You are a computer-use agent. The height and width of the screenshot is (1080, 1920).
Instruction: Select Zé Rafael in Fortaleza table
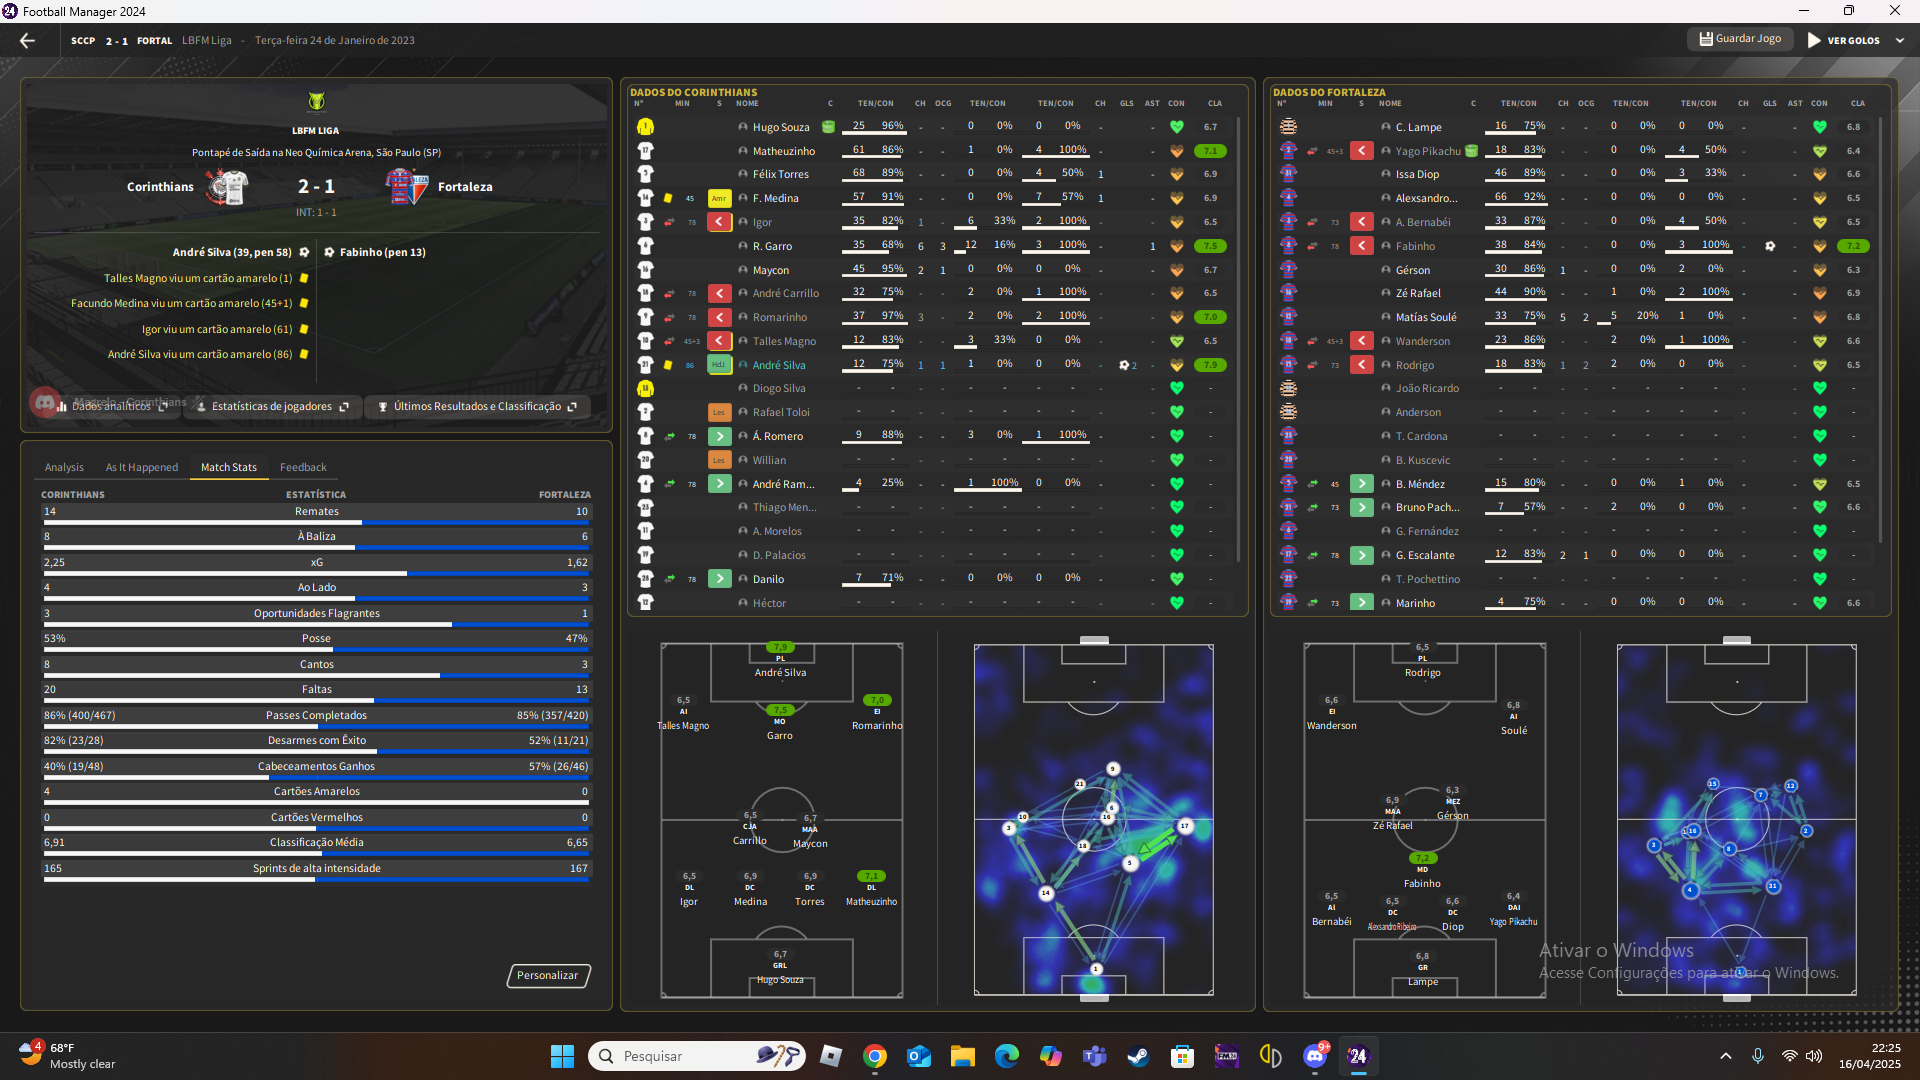(1418, 293)
